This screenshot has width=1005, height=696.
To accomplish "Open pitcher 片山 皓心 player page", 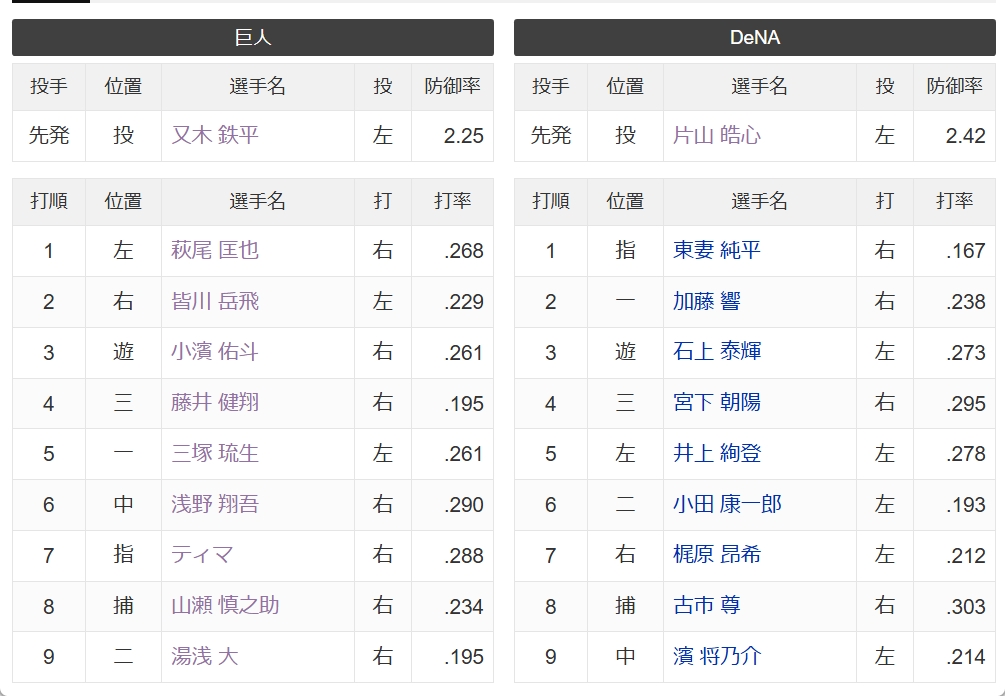I will (x=717, y=135).
